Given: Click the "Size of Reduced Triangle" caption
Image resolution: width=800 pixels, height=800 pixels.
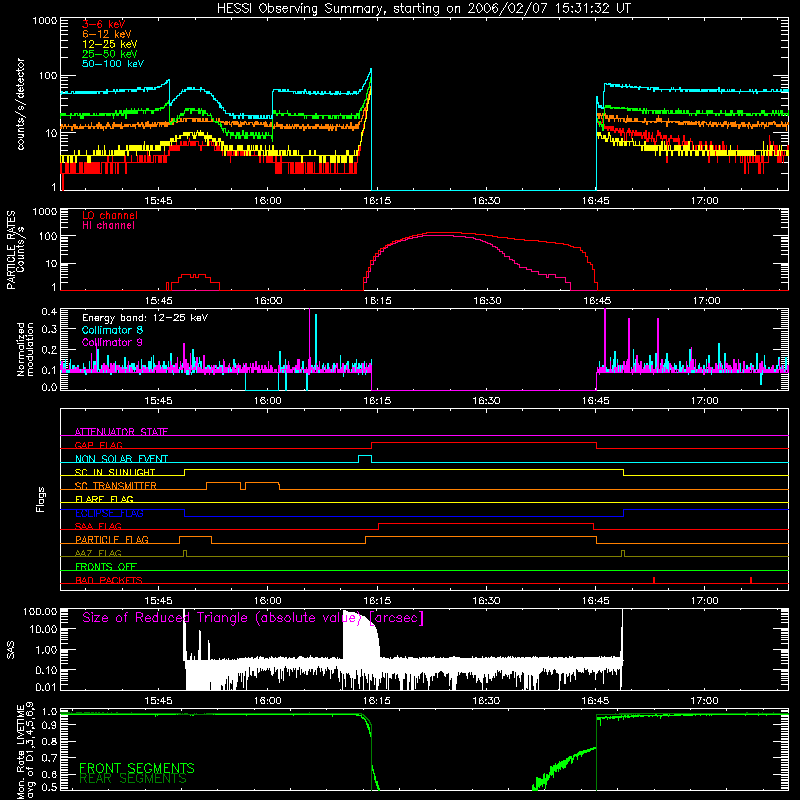Looking at the screenshot, I should (253, 618).
